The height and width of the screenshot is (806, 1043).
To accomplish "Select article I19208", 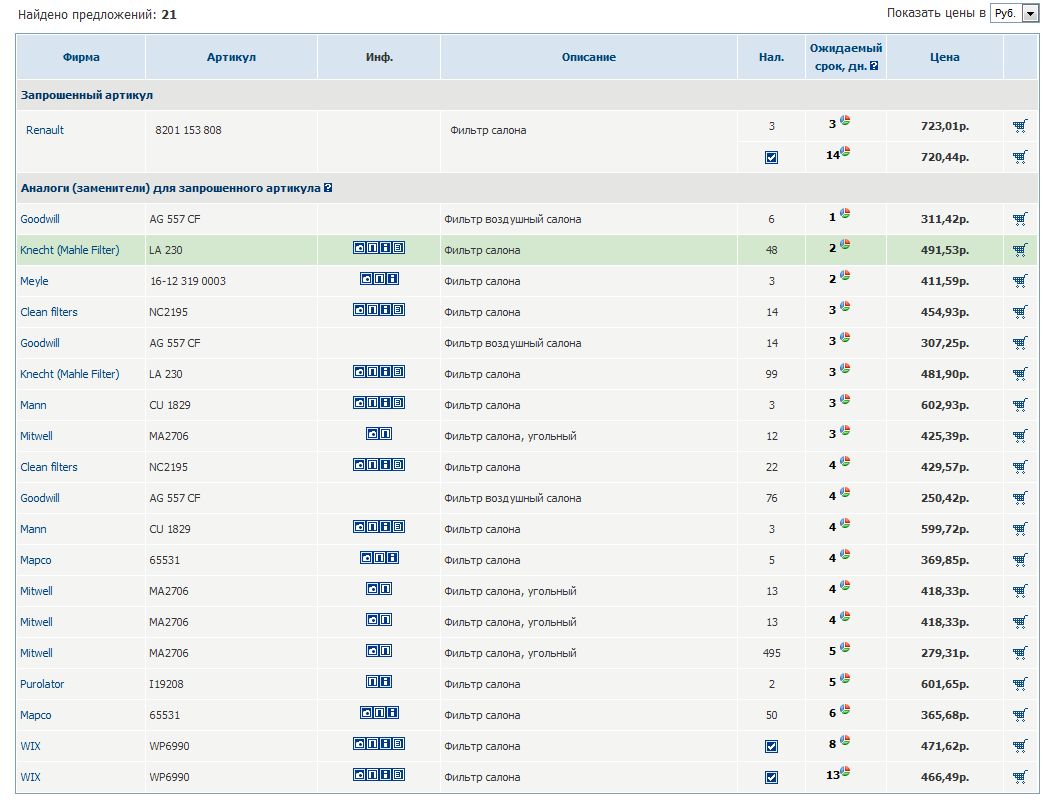I will tap(166, 684).
